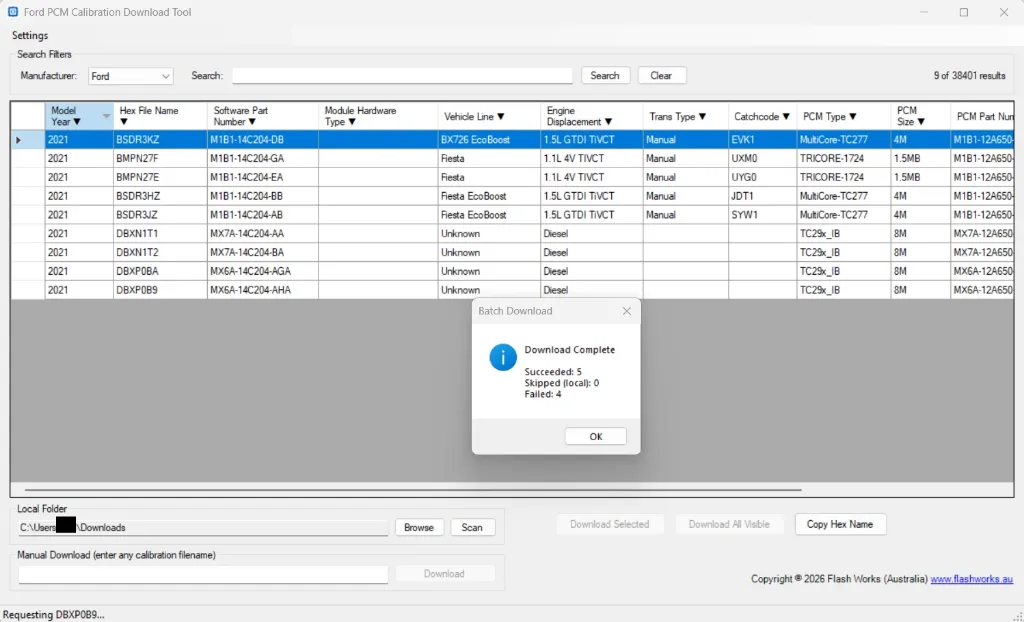Open Trans Type column filter

[x=702, y=117]
